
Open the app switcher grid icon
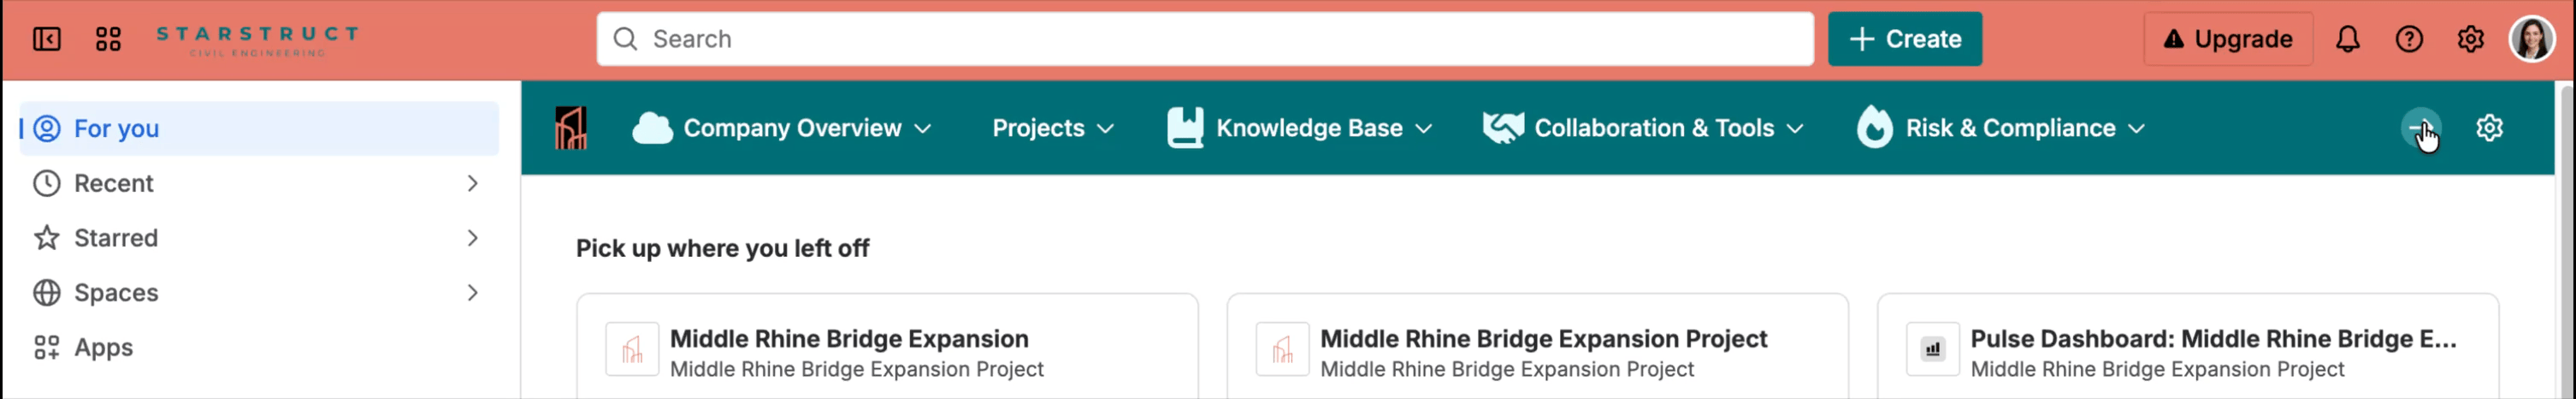[108, 39]
